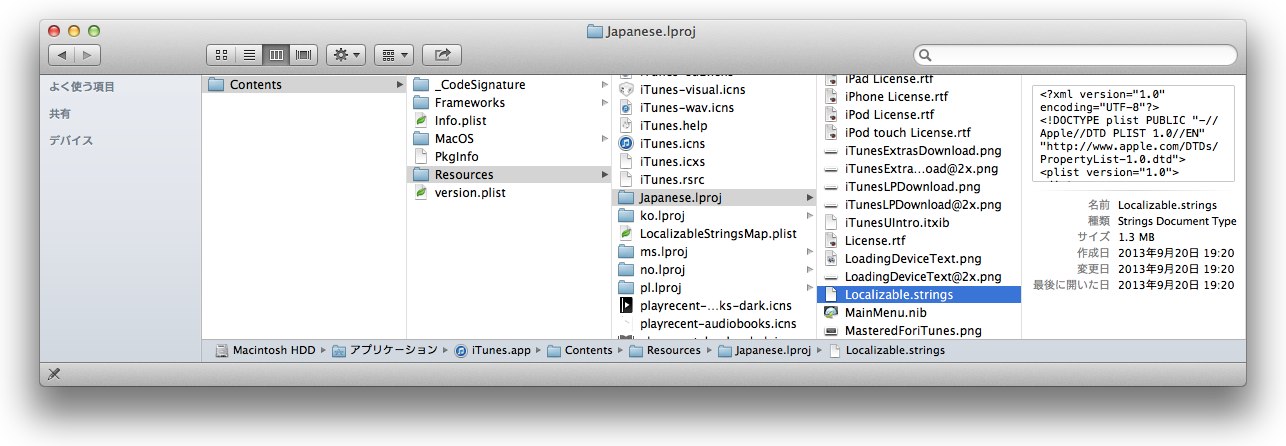The image size is (1286, 446).
Task: Select iTunesExtra…oad@2x.png file
Action: pyautogui.click(x=919, y=169)
